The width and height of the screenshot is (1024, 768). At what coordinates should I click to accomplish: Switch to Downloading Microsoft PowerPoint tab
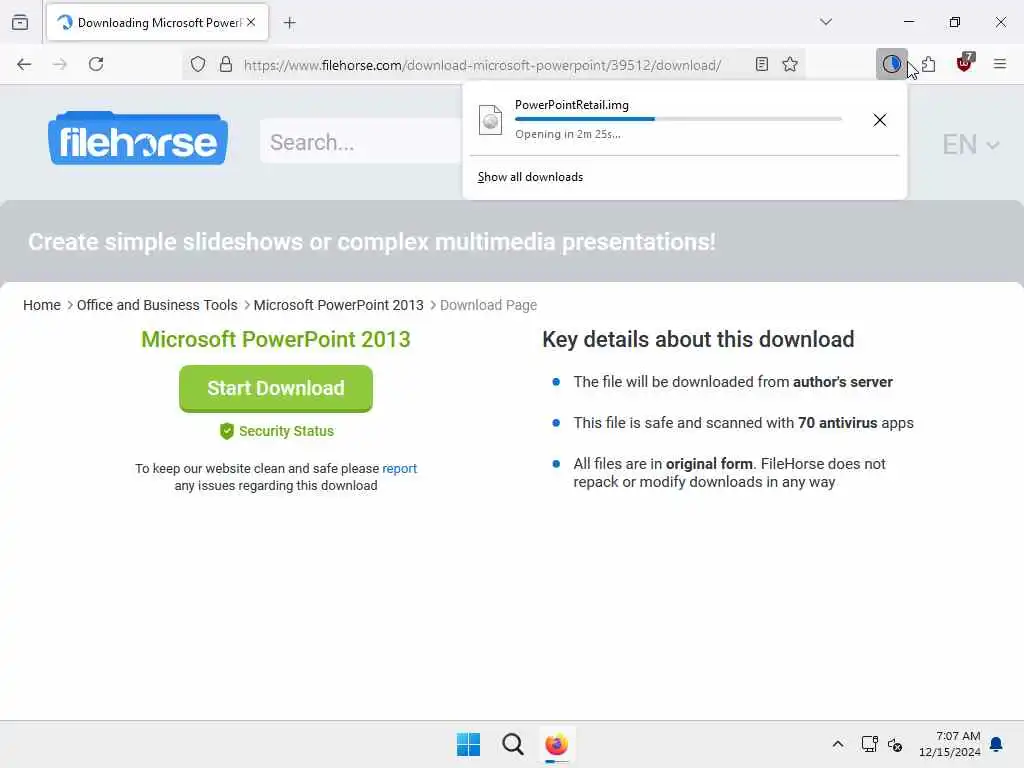(157, 22)
